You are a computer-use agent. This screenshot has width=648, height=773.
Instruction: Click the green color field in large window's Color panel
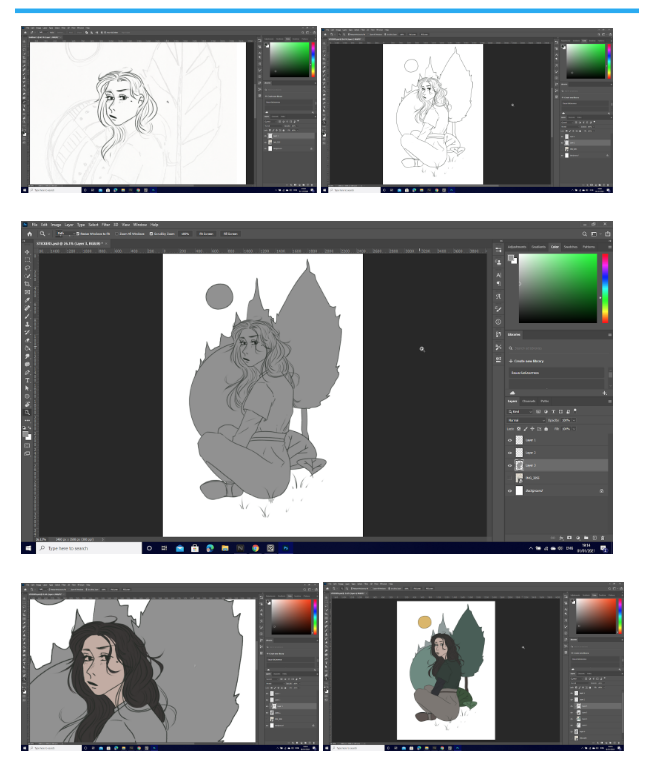(557, 288)
